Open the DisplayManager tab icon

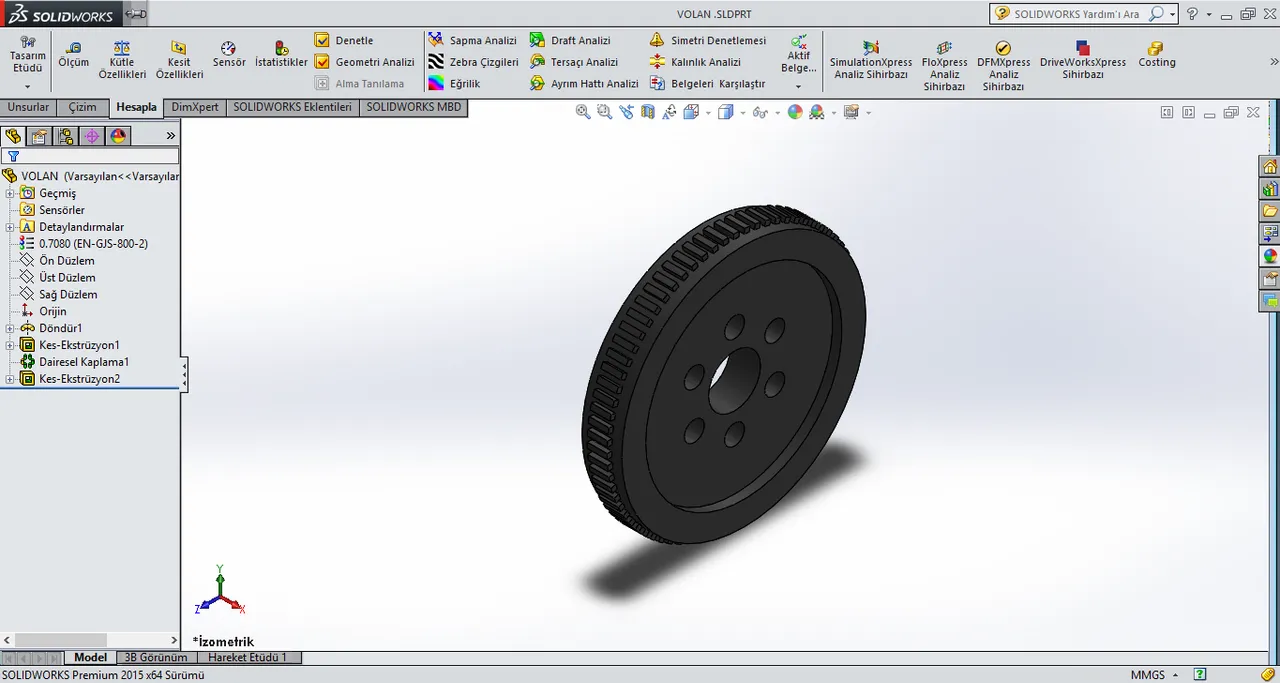tap(117, 136)
